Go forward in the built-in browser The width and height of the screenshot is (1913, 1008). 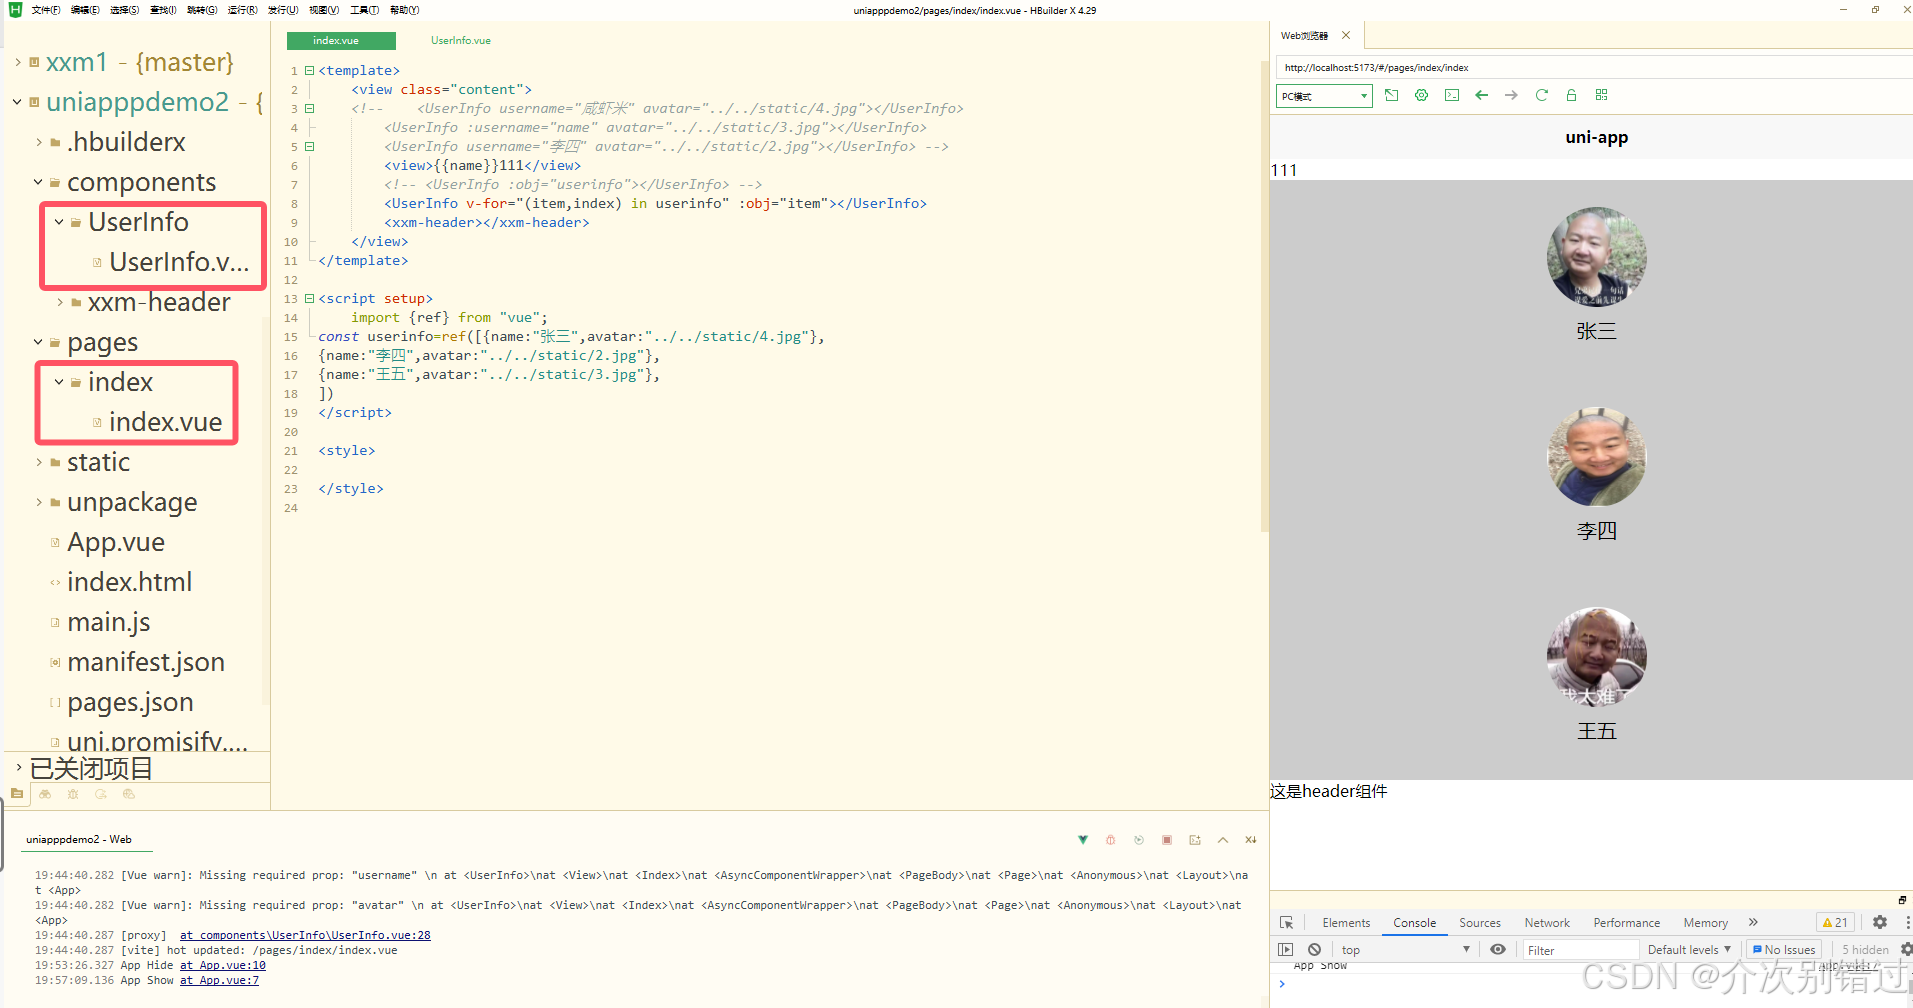[1511, 95]
